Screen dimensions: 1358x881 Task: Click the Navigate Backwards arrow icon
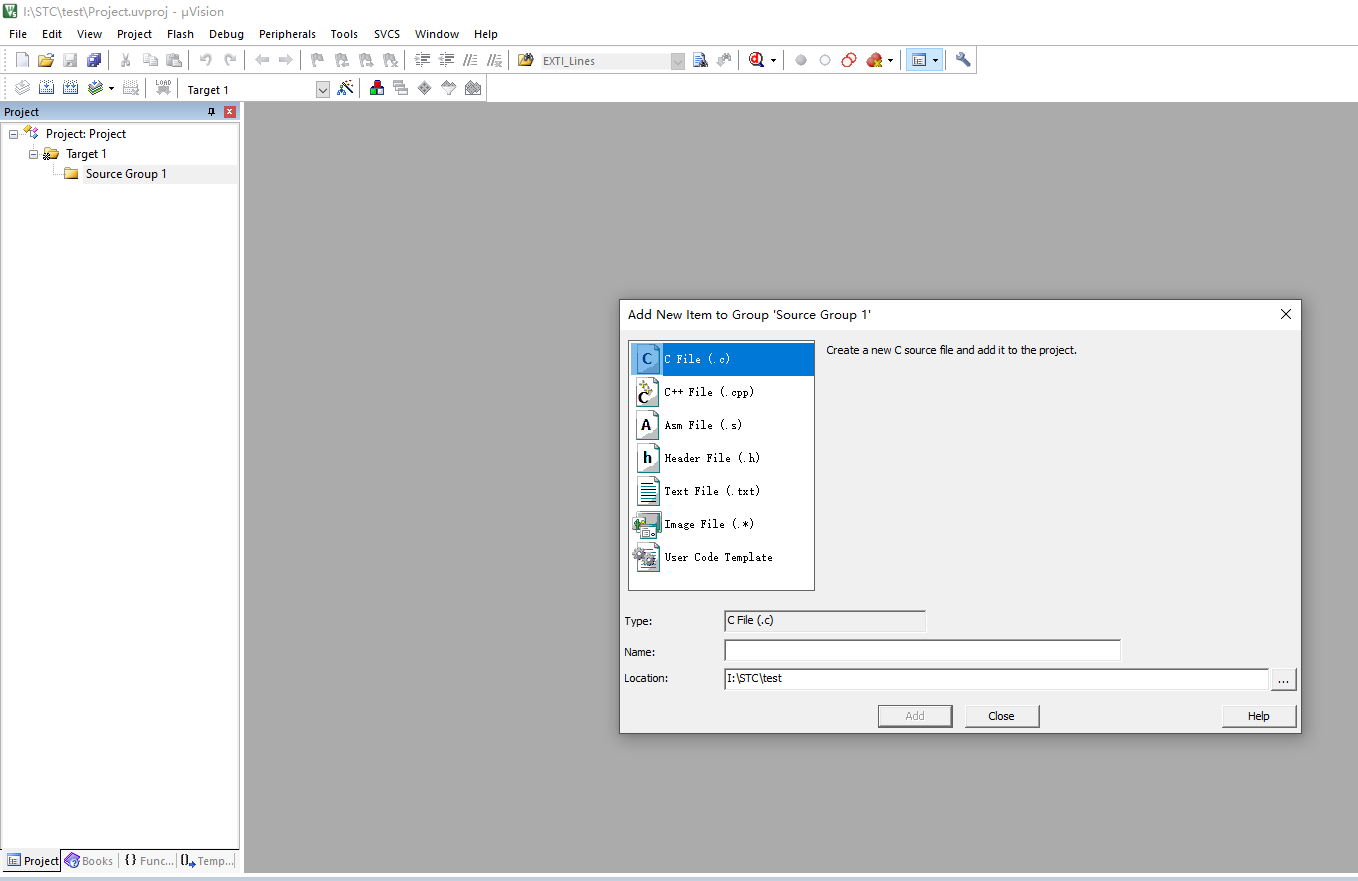pos(262,60)
